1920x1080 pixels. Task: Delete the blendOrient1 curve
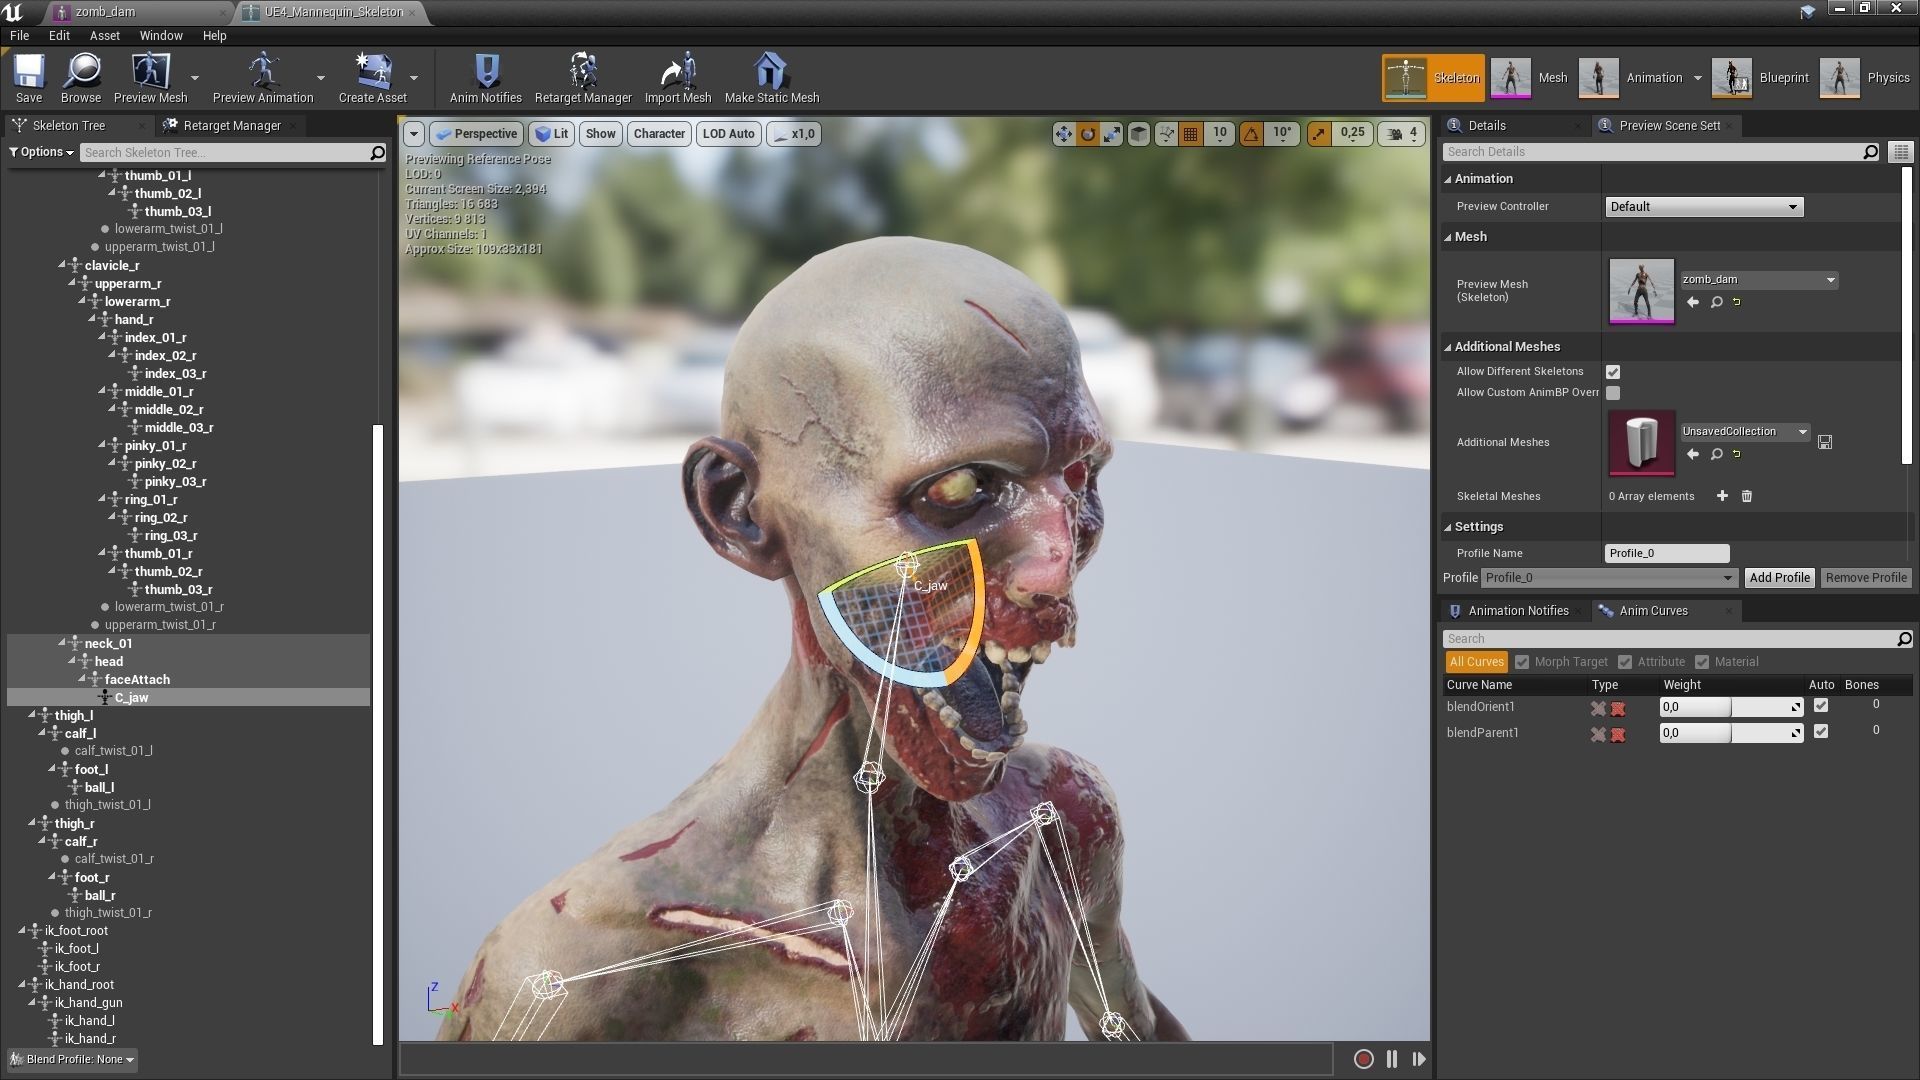[x=1618, y=708]
